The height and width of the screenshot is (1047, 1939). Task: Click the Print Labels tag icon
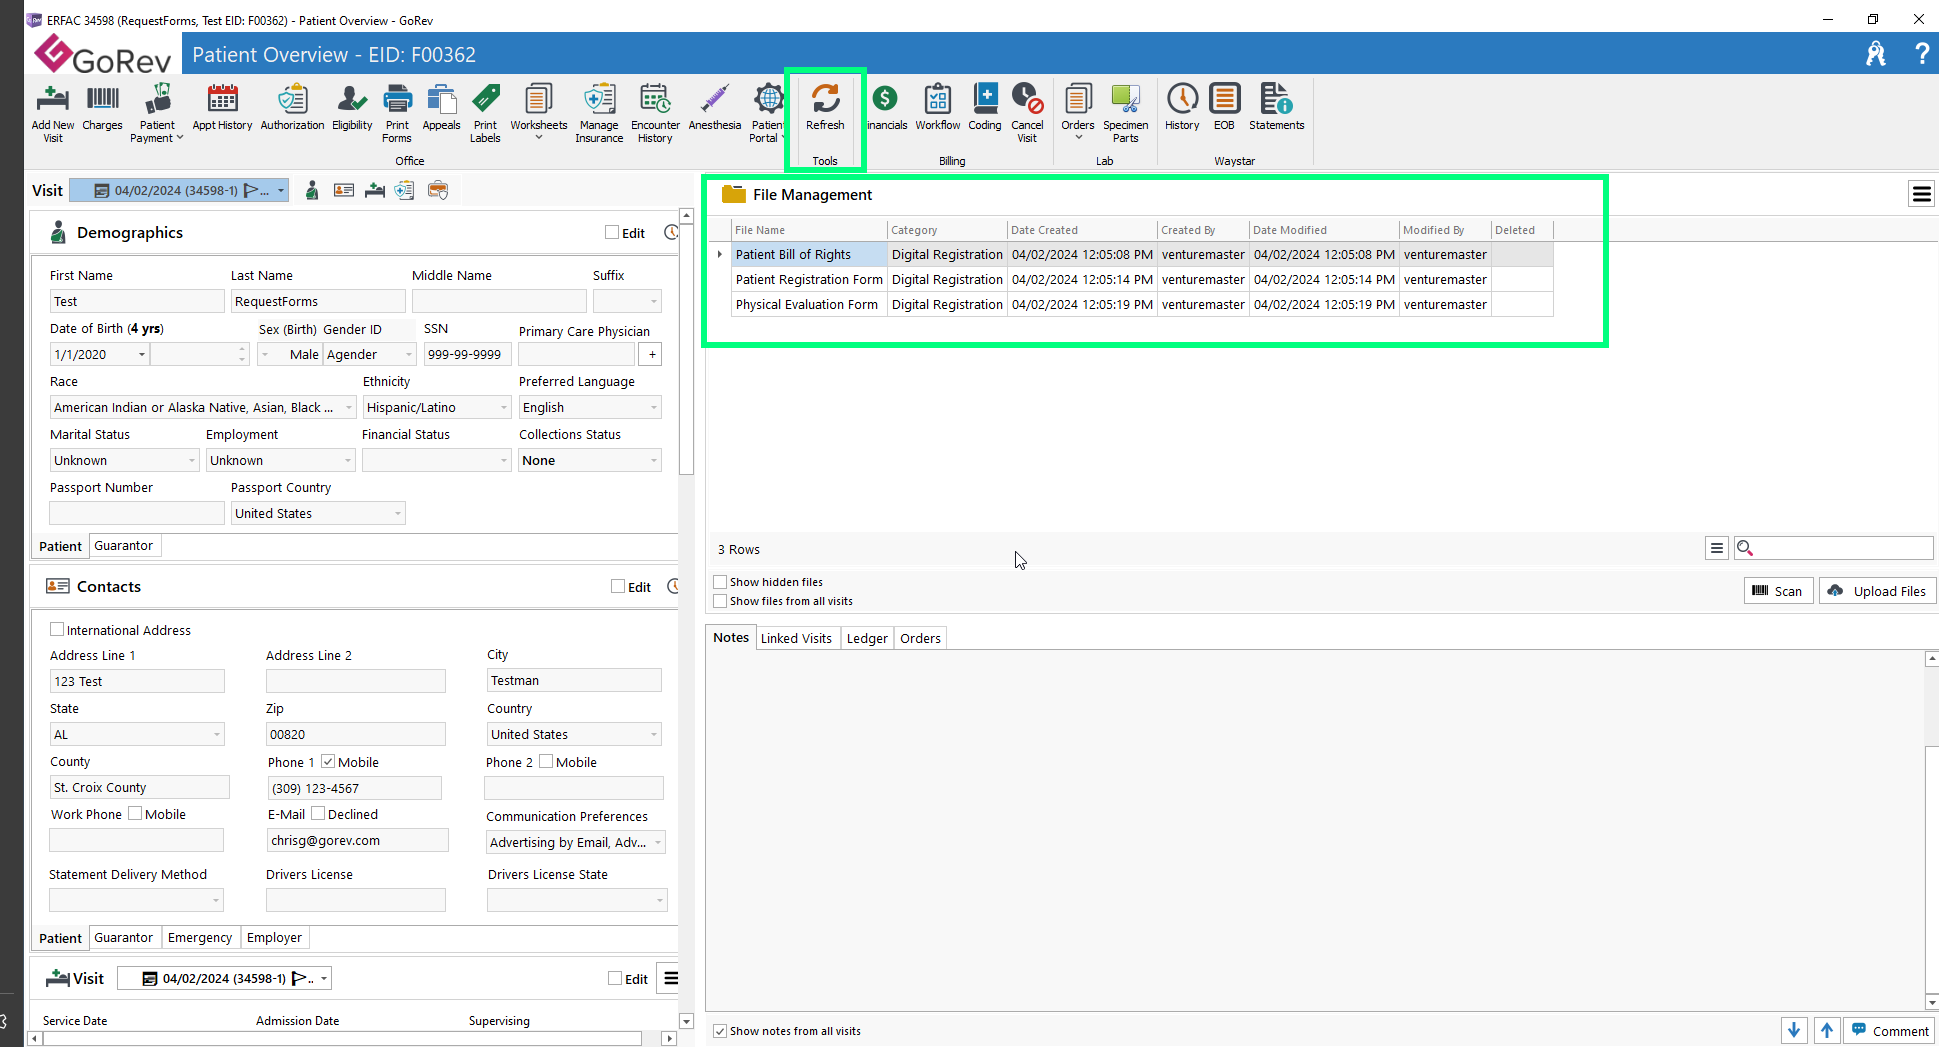click(485, 113)
